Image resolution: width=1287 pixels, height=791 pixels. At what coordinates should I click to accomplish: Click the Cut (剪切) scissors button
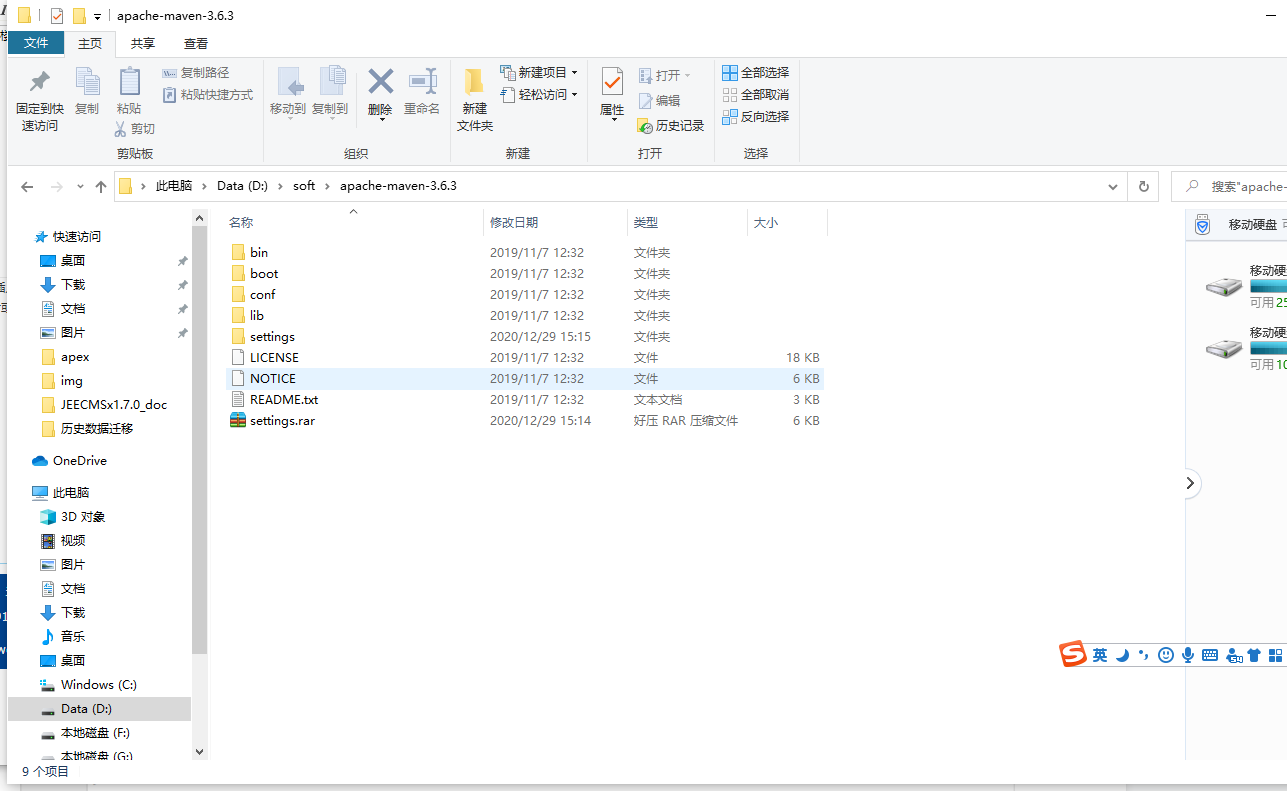135,128
